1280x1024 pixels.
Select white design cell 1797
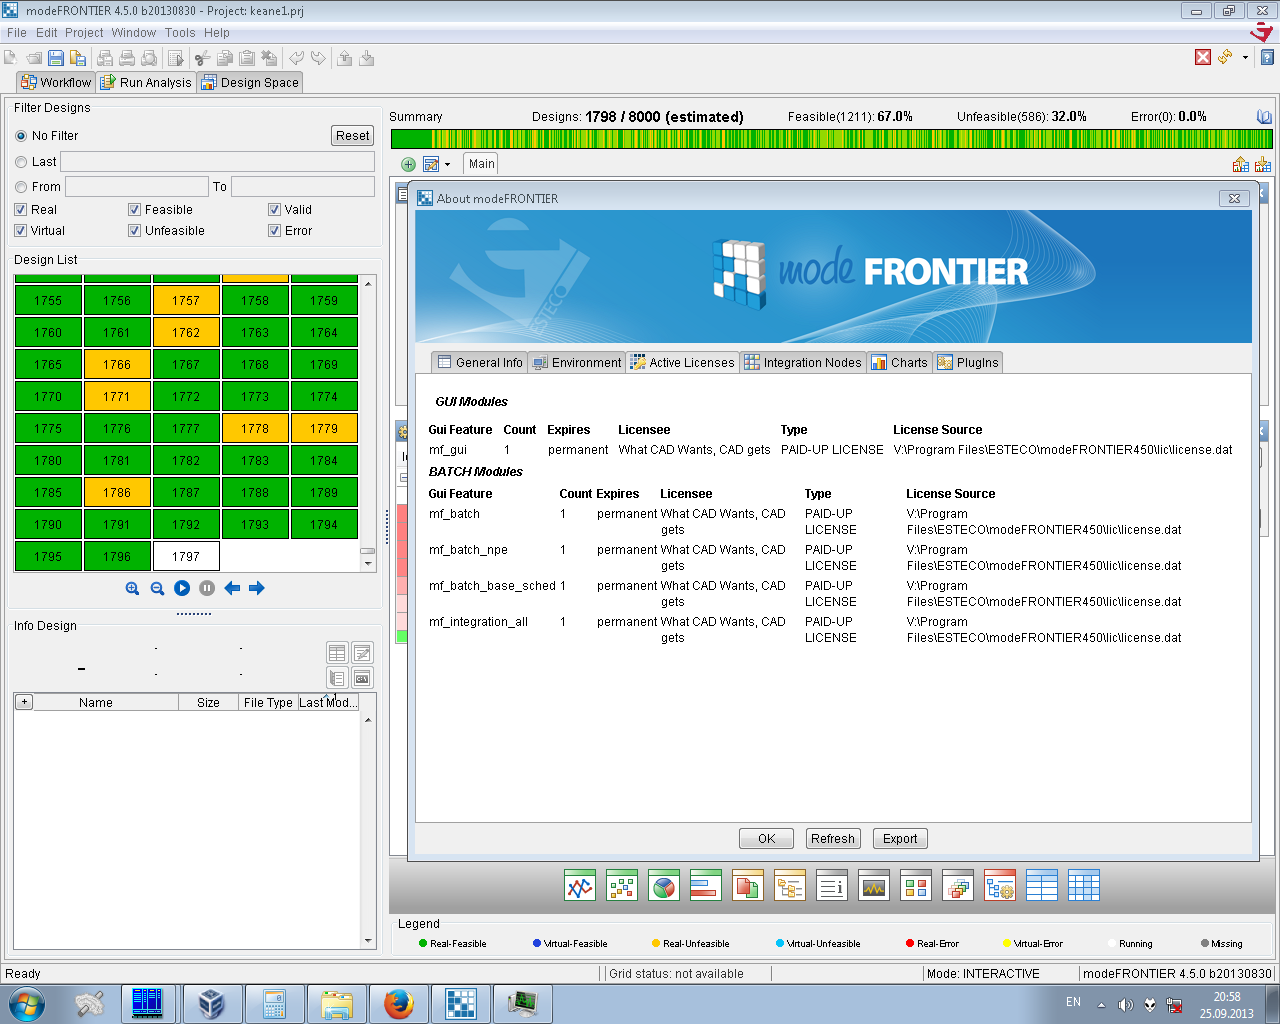pyautogui.click(x=186, y=556)
